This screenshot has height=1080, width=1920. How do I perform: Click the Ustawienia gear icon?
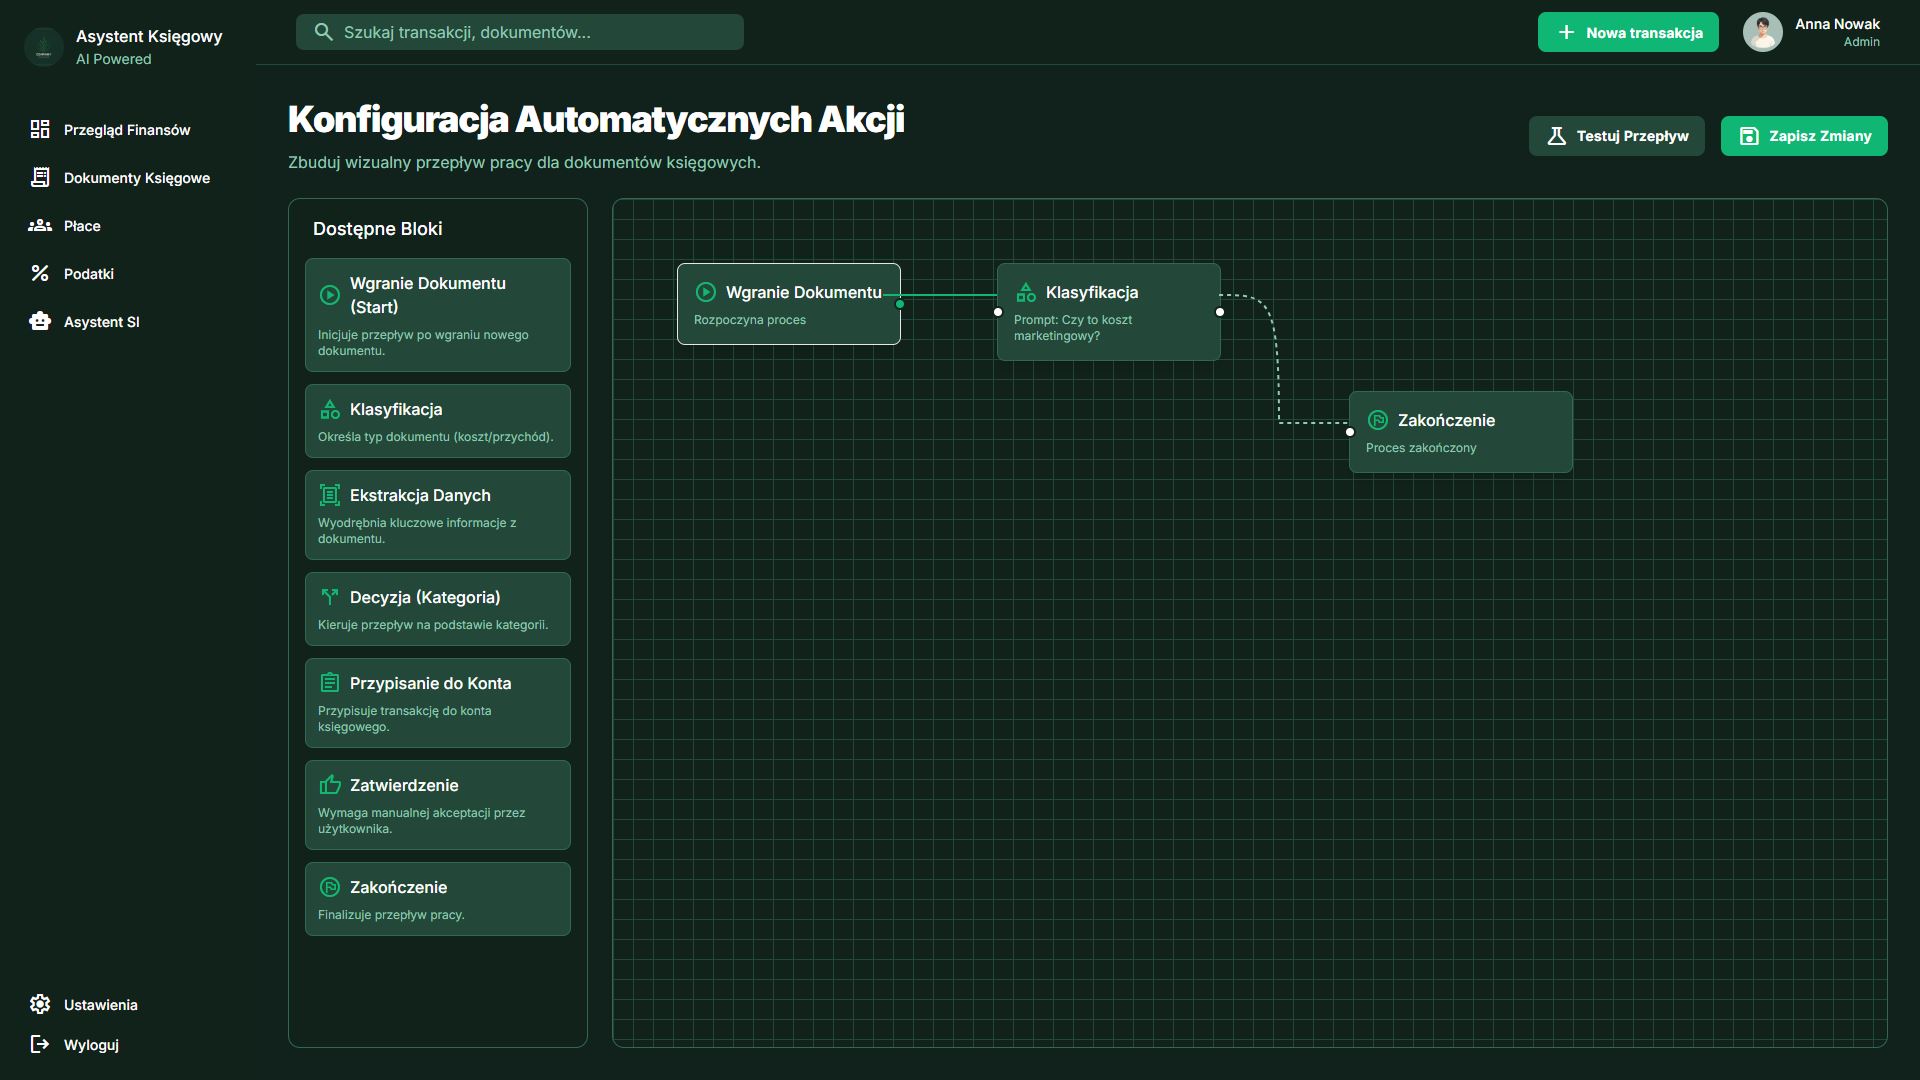(40, 1004)
